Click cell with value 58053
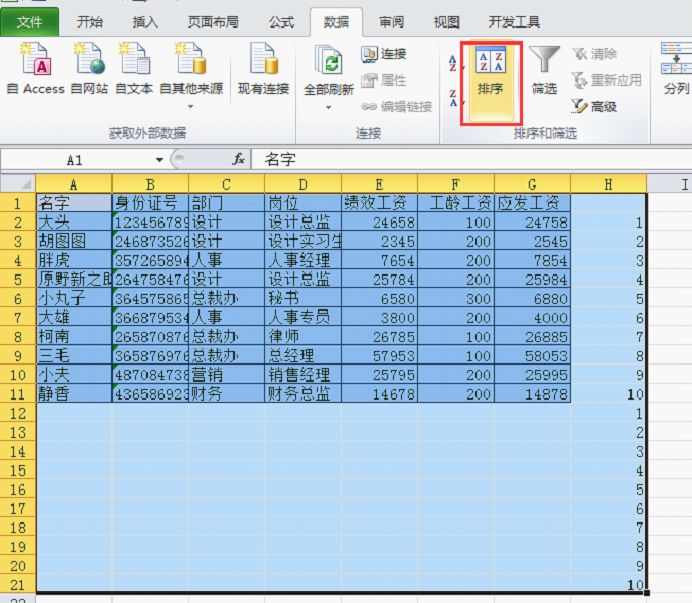This screenshot has width=692, height=603. (532, 356)
